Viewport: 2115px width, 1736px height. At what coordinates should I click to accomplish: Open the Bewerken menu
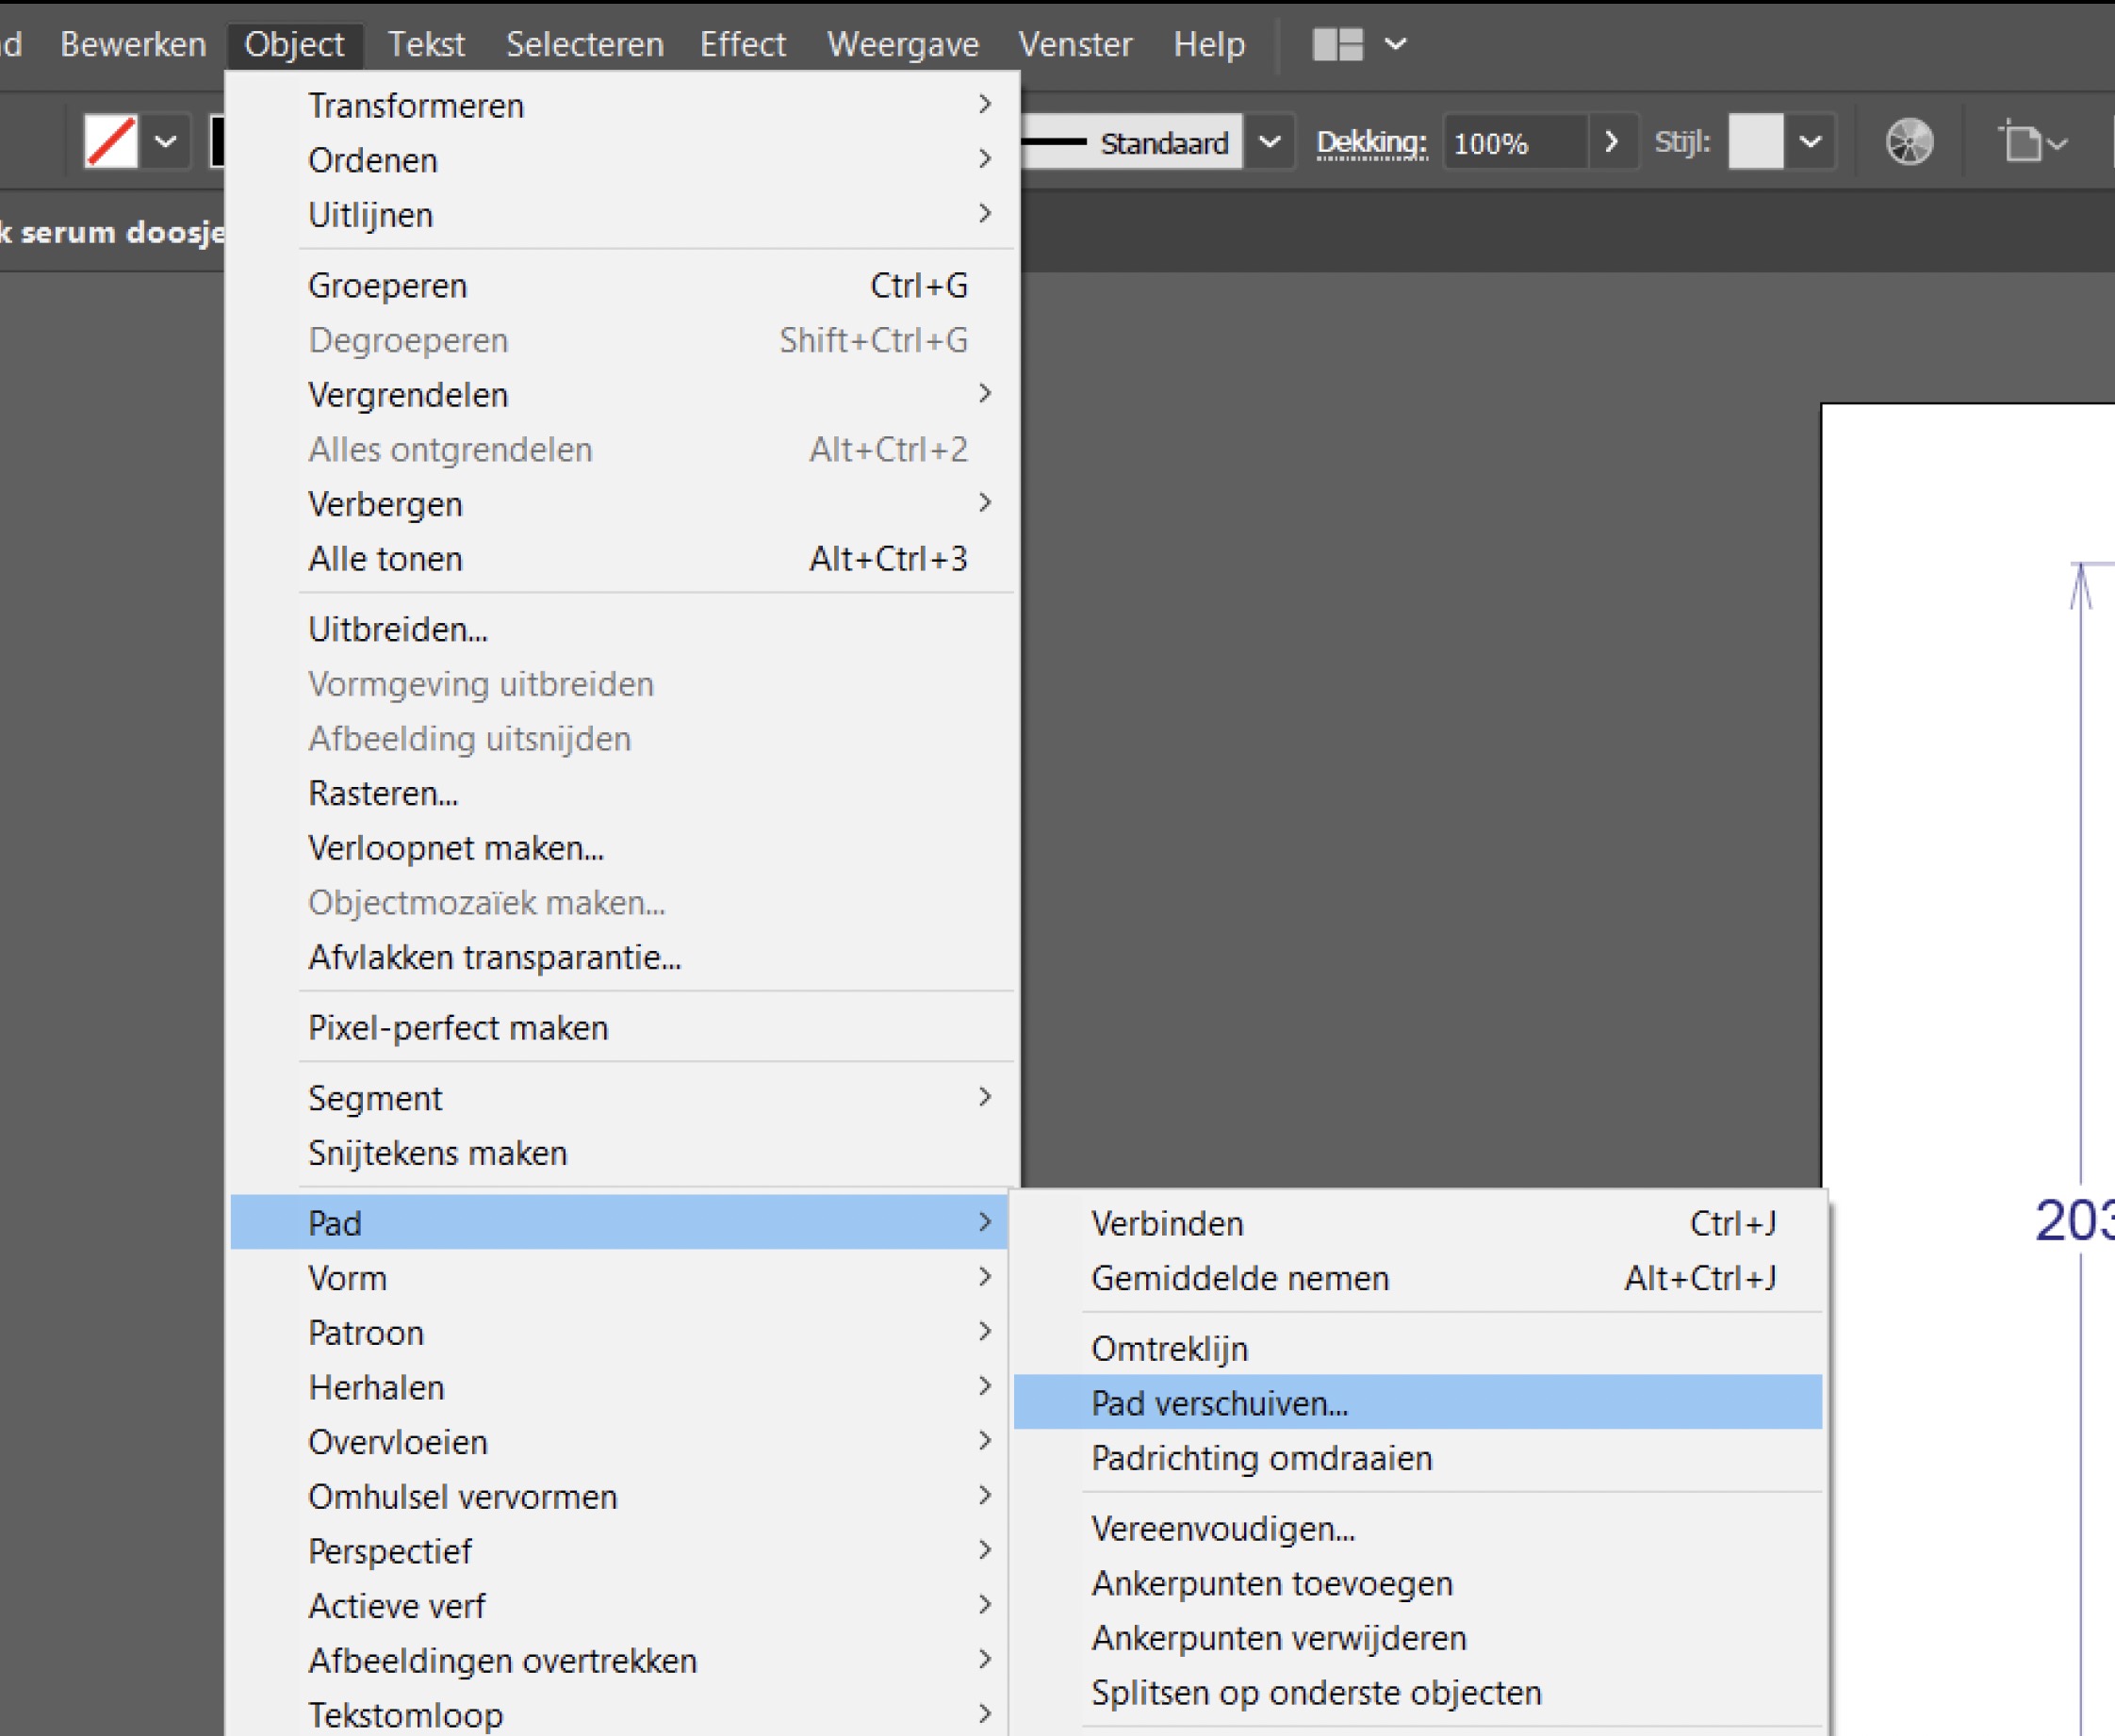tap(133, 44)
